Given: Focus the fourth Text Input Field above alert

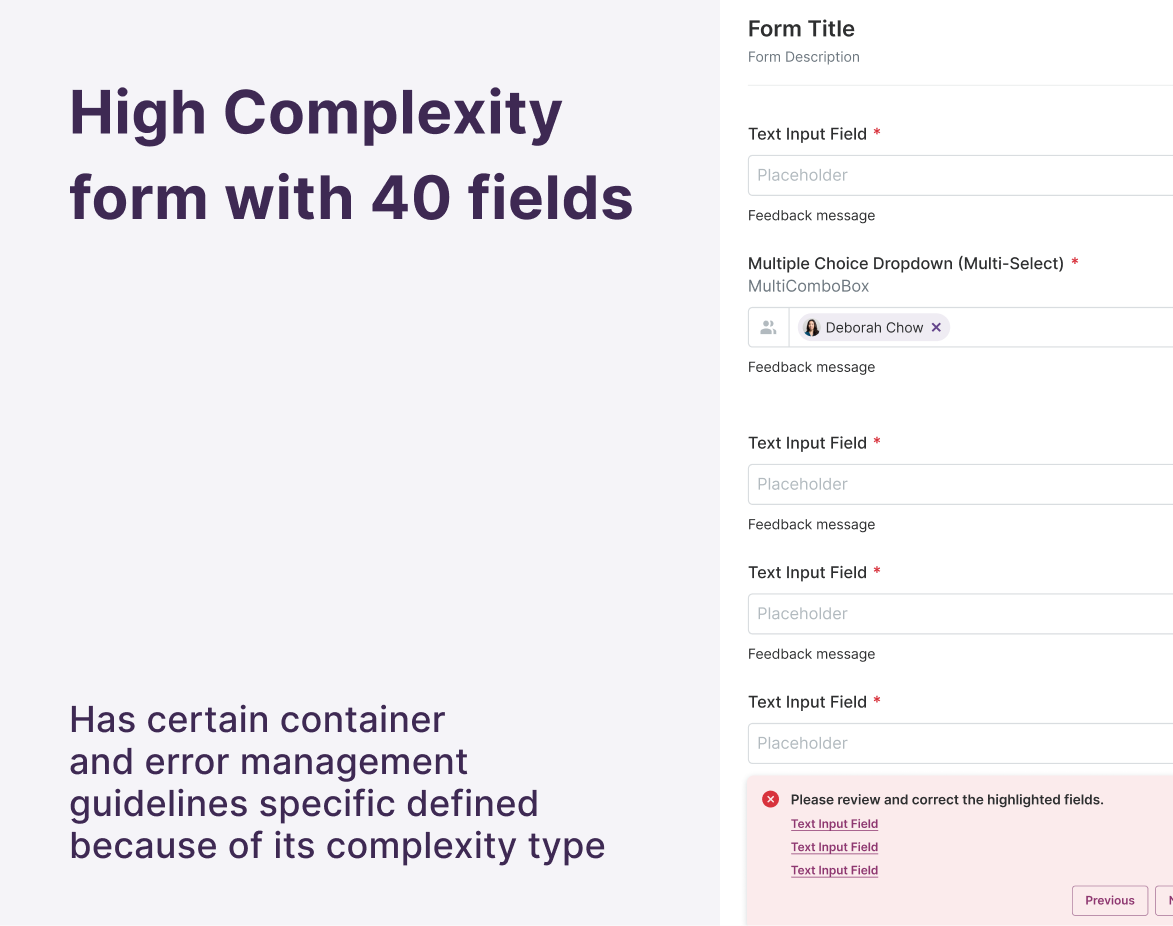Looking at the screenshot, I should point(961,743).
